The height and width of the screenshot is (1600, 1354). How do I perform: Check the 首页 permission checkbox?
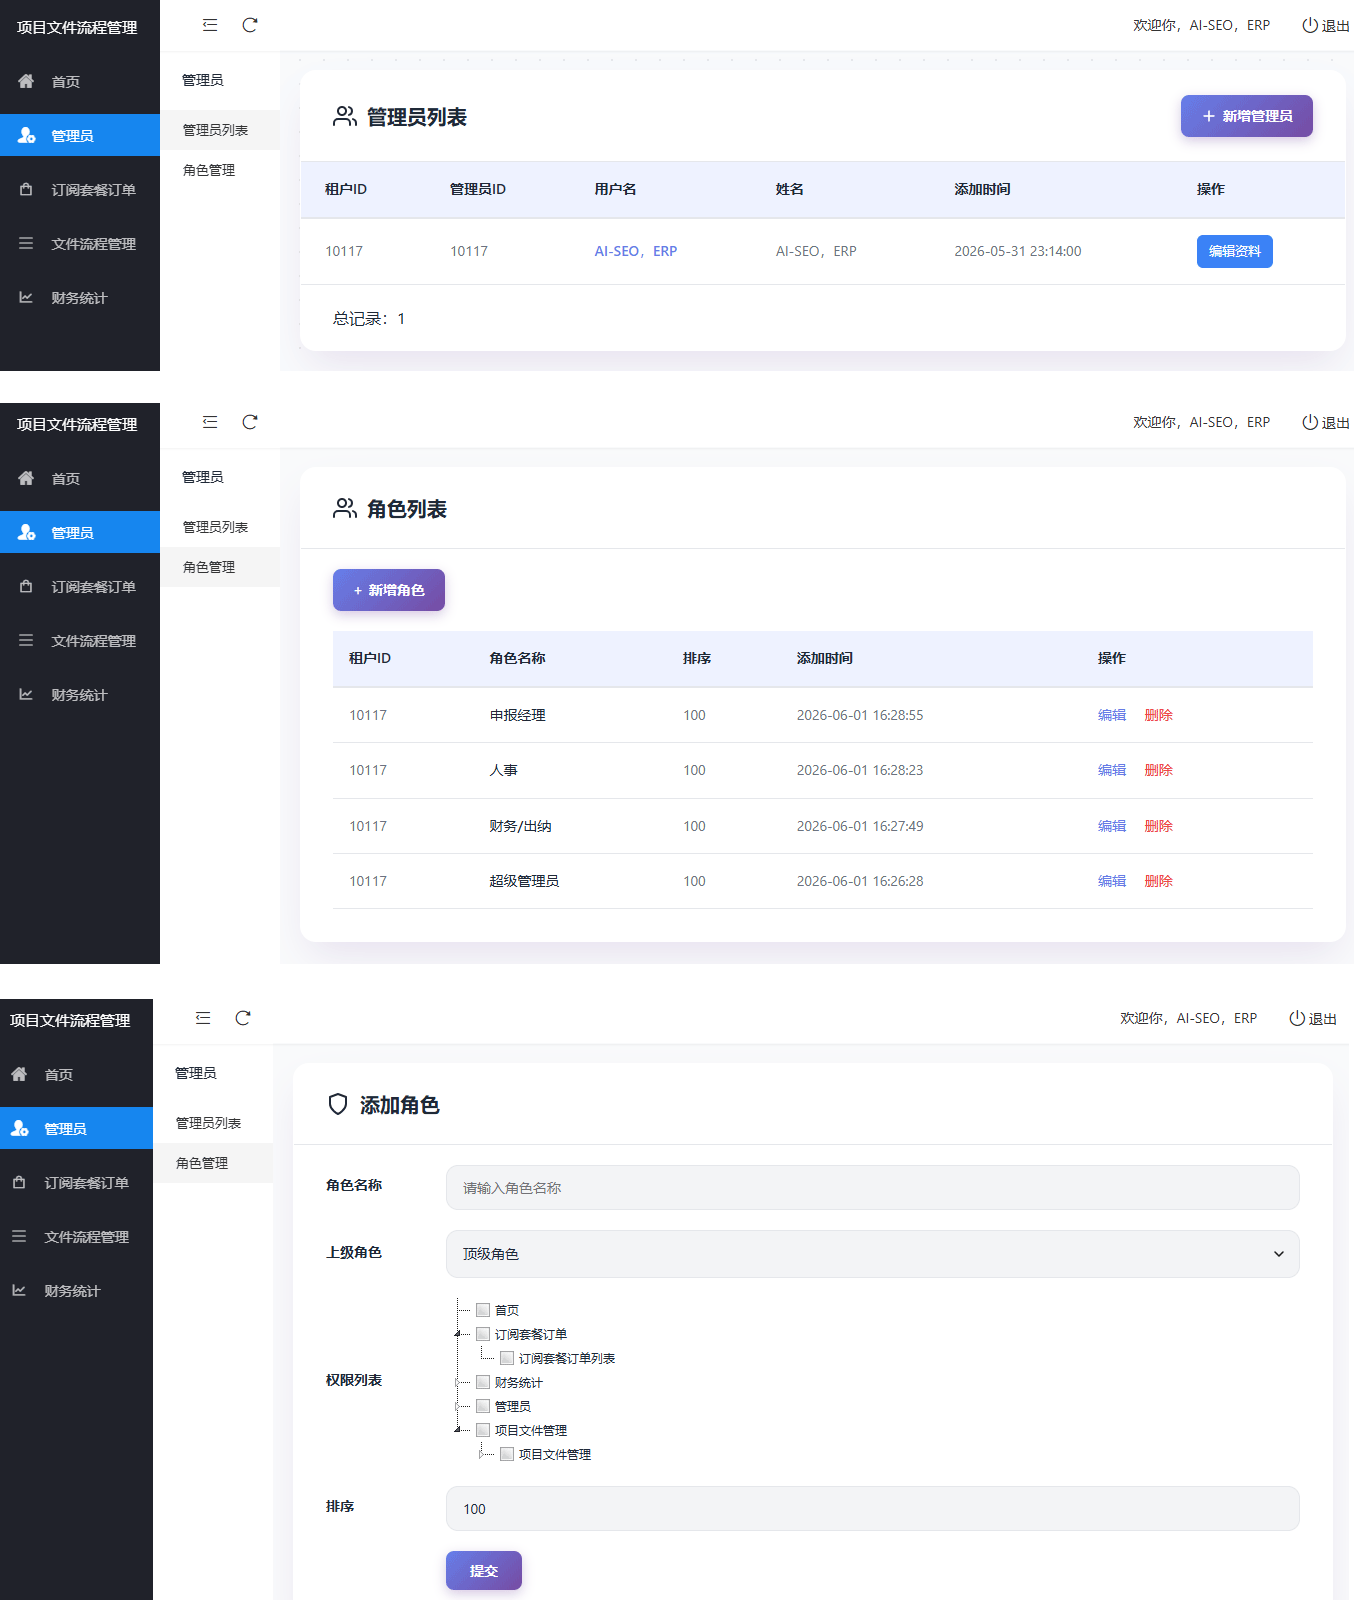pyautogui.click(x=483, y=1310)
